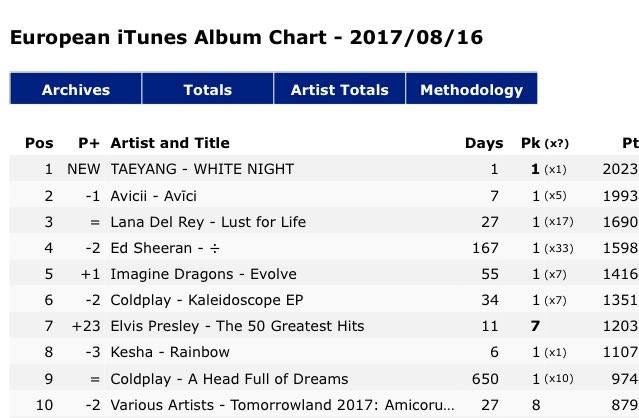
Task: Click the P+ column header
Action: tap(89, 144)
